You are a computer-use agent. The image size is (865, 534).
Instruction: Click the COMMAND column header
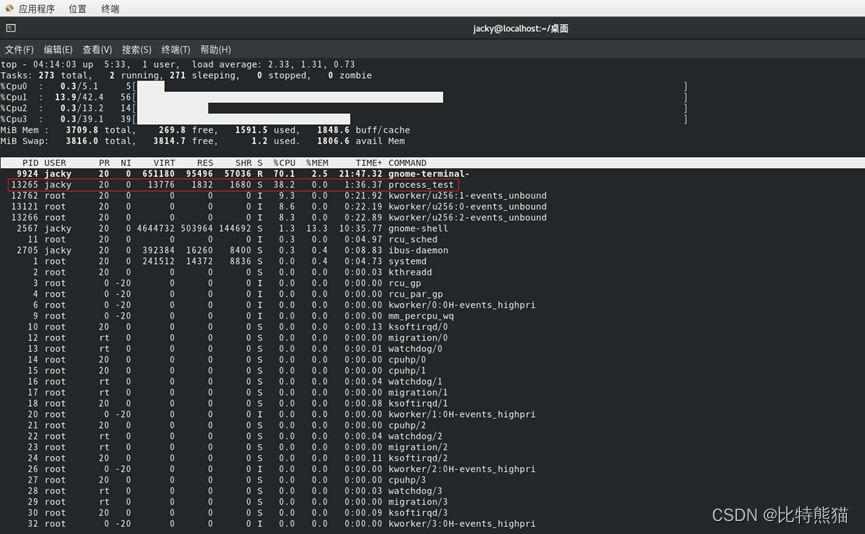[x=407, y=163]
